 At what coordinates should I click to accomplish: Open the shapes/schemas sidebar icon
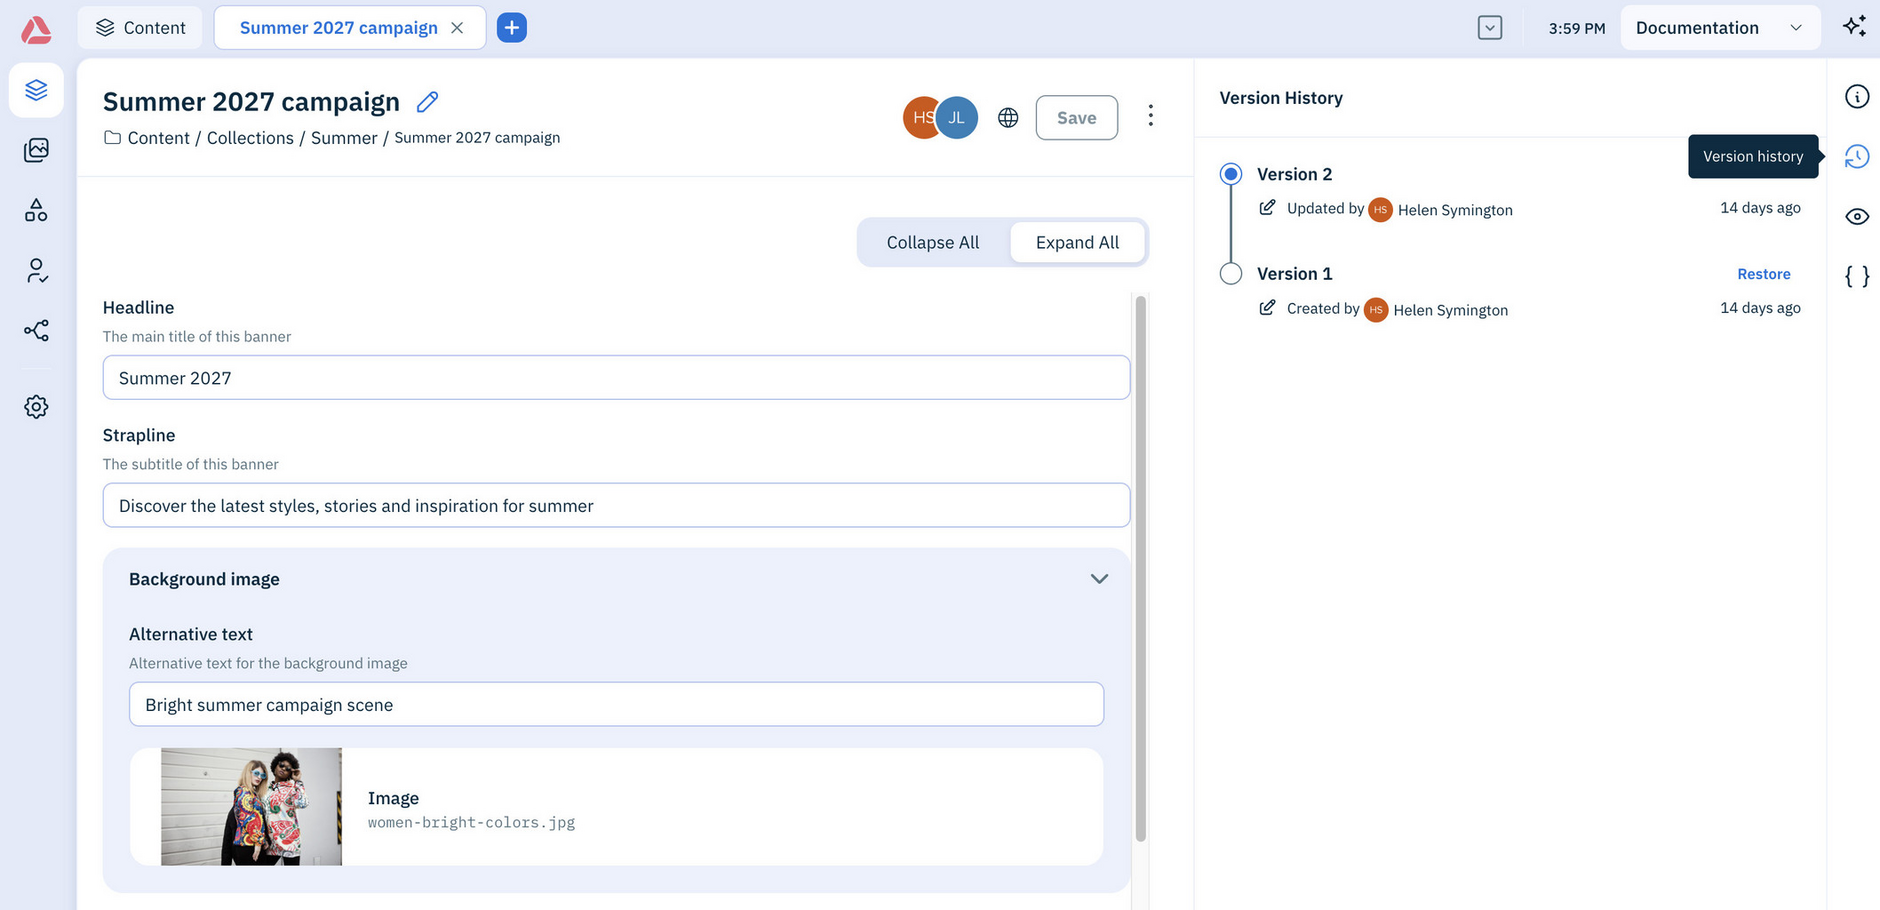tap(36, 210)
